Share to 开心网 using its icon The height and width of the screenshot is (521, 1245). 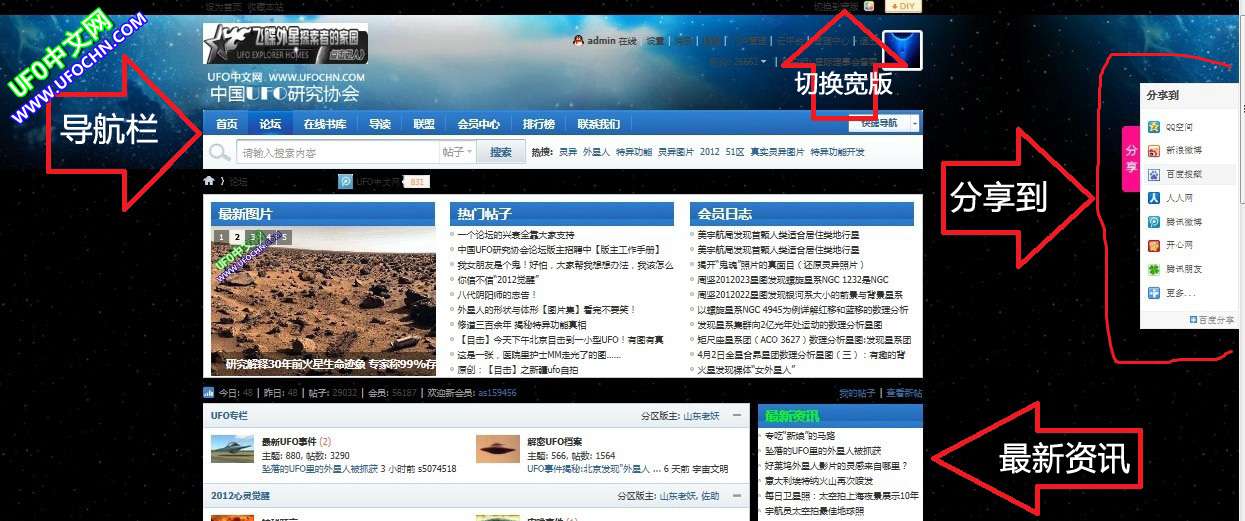pos(1154,245)
